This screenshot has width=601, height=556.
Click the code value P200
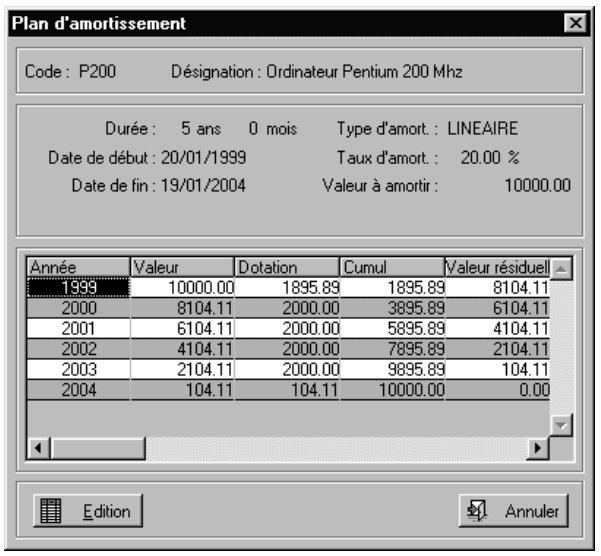coord(97,71)
